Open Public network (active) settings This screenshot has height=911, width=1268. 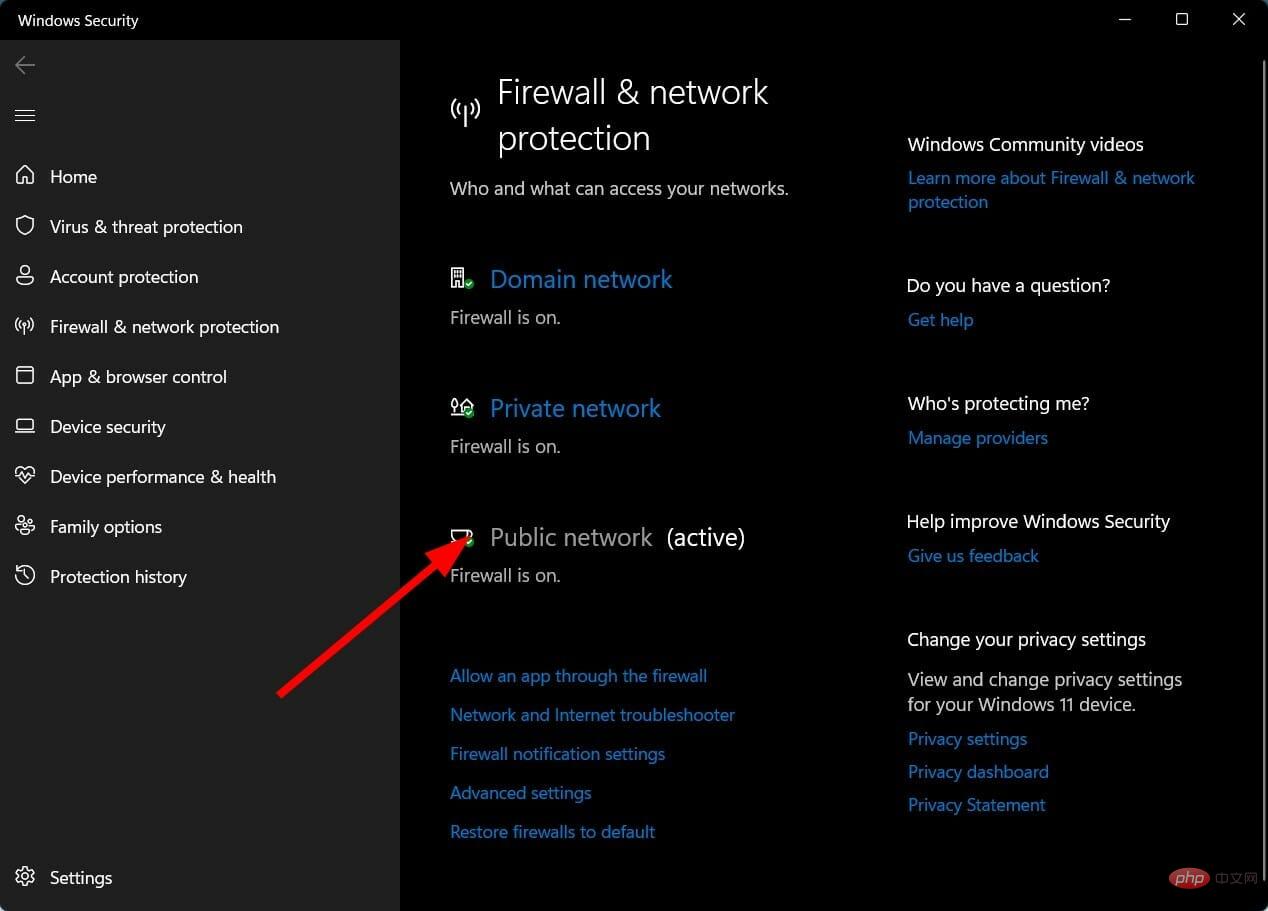617,537
